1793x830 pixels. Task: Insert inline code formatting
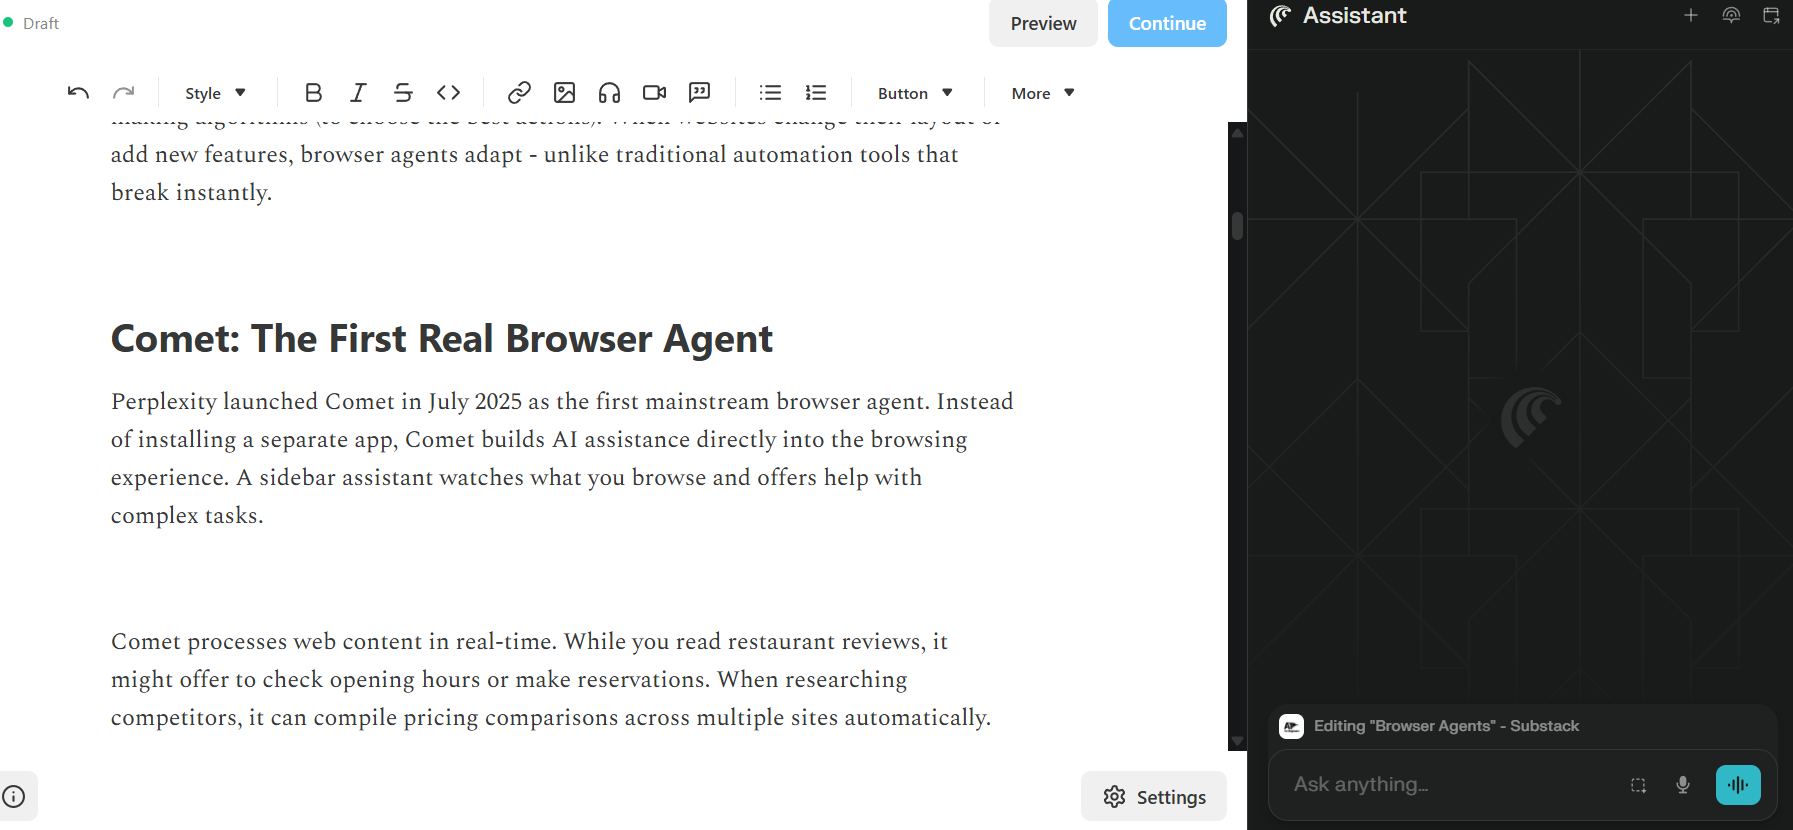pyautogui.click(x=448, y=93)
